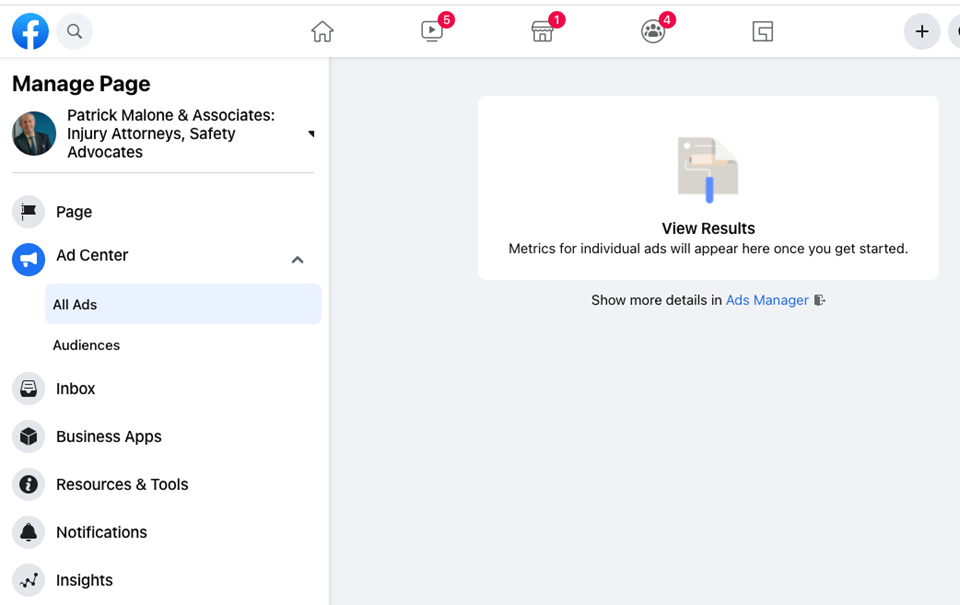Click the Insights graph icon
The height and width of the screenshot is (605, 960).
point(28,580)
